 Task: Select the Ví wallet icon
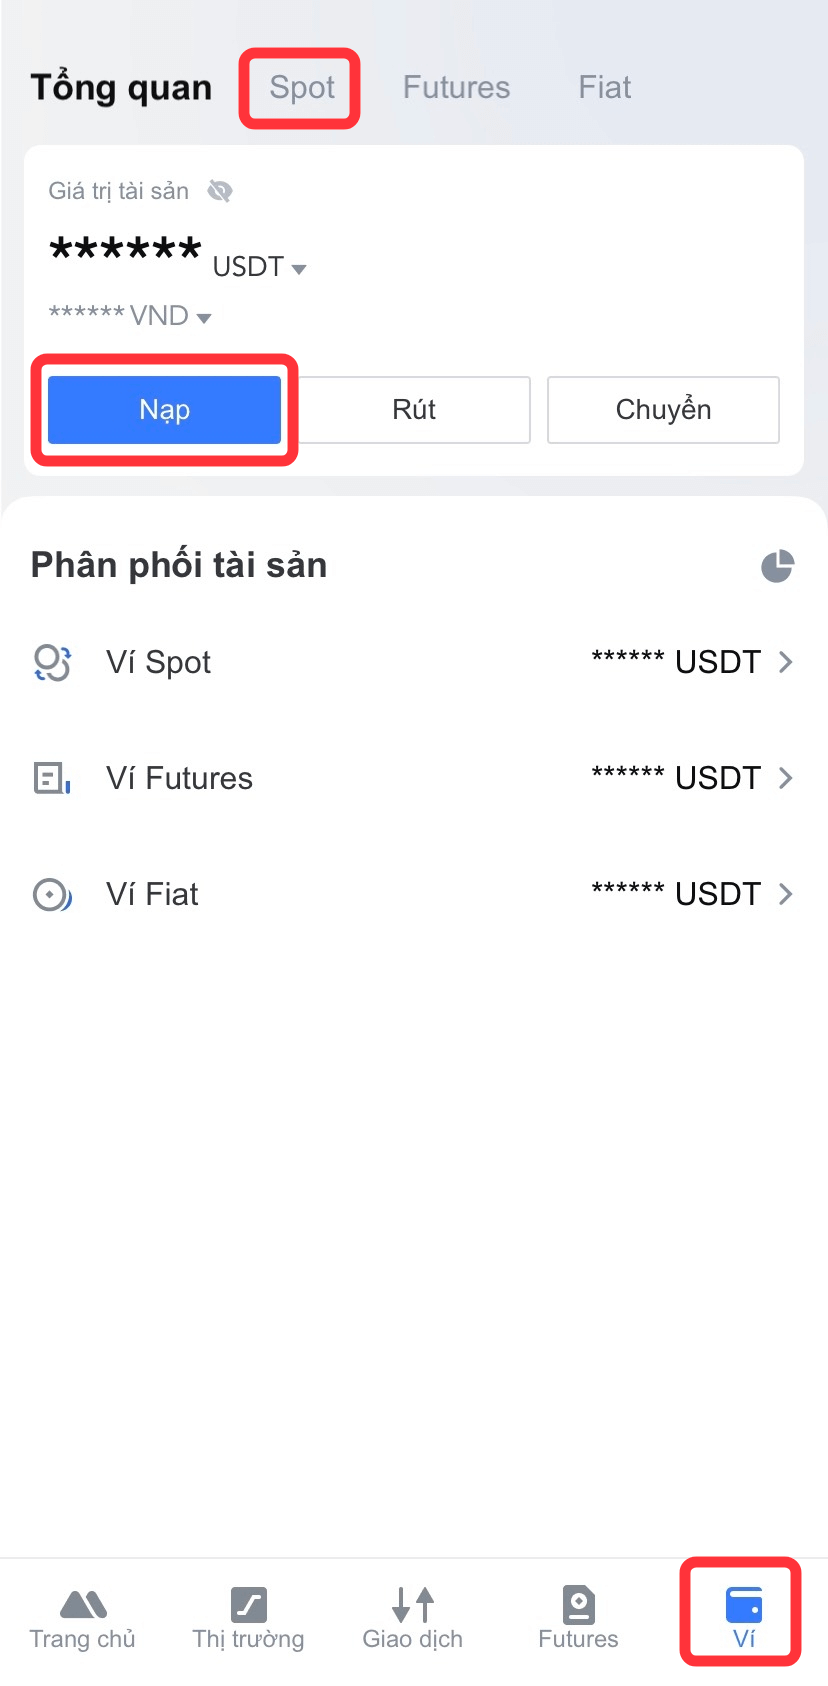pos(743,1604)
